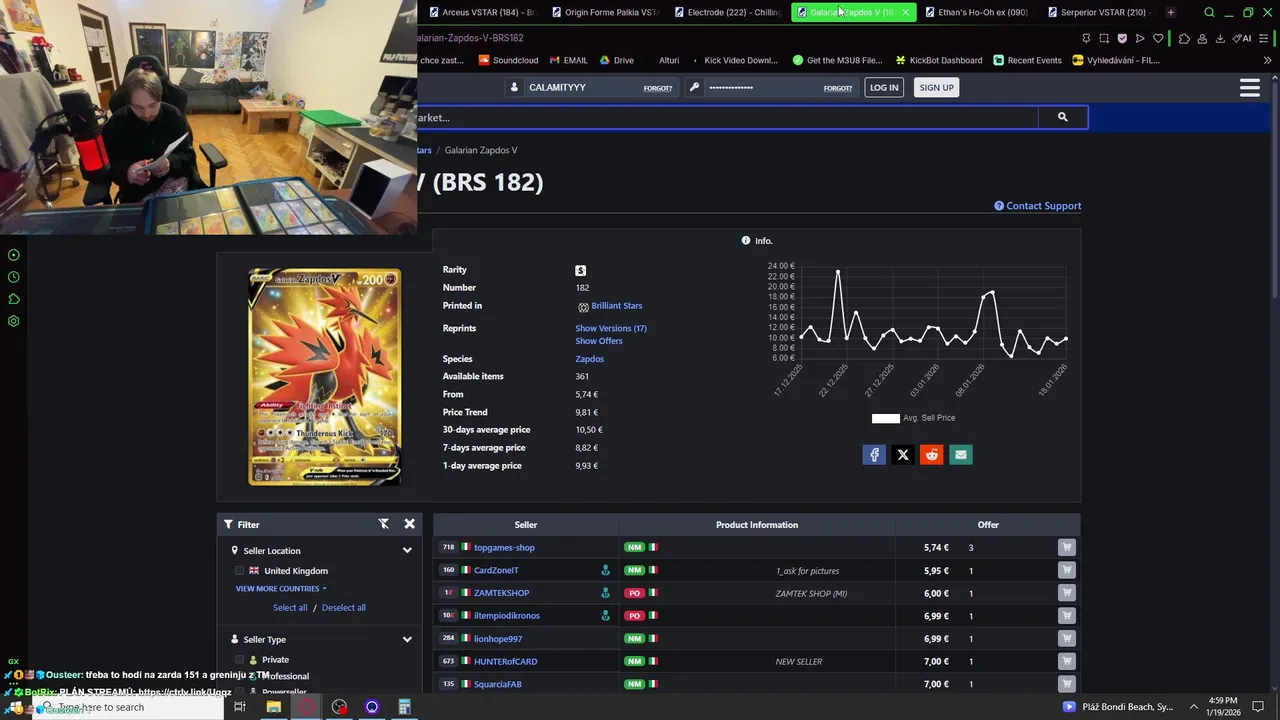
Task: Click the Contact Support link
Action: tap(1037, 206)
